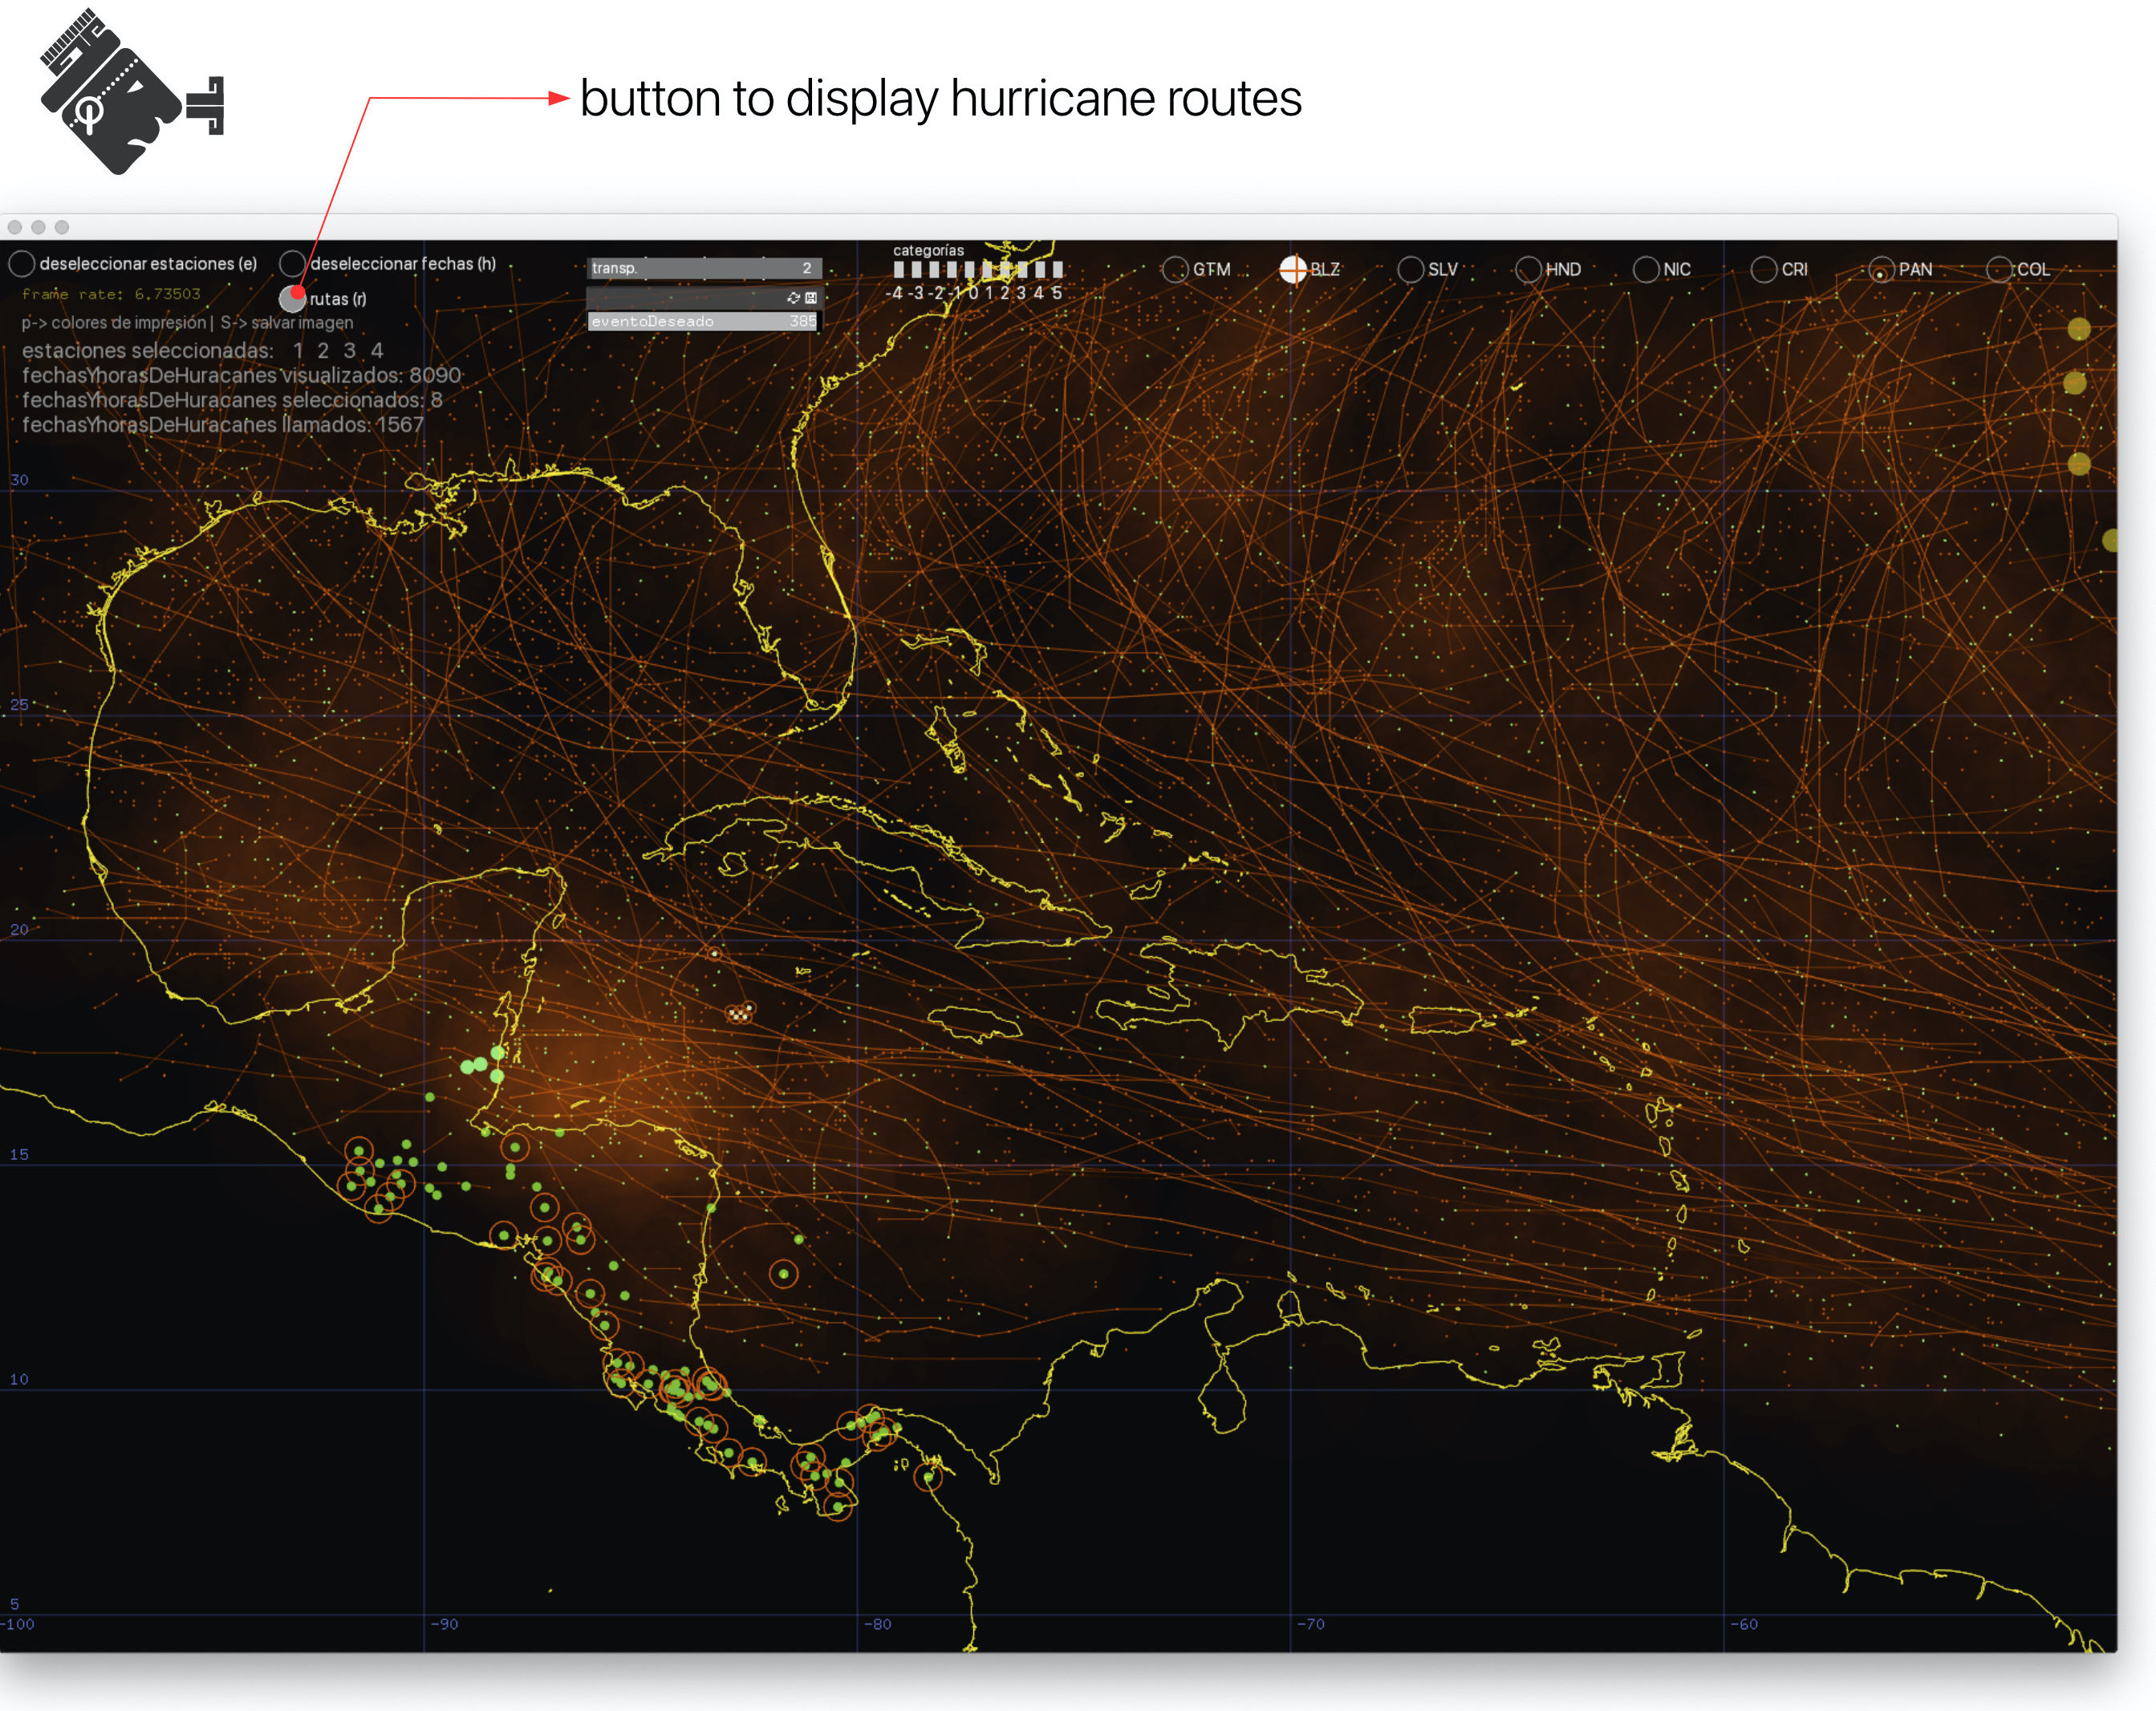Toggle category -3 filter box
Viewport: 2156px width, 1711px height.
[916, 269]
